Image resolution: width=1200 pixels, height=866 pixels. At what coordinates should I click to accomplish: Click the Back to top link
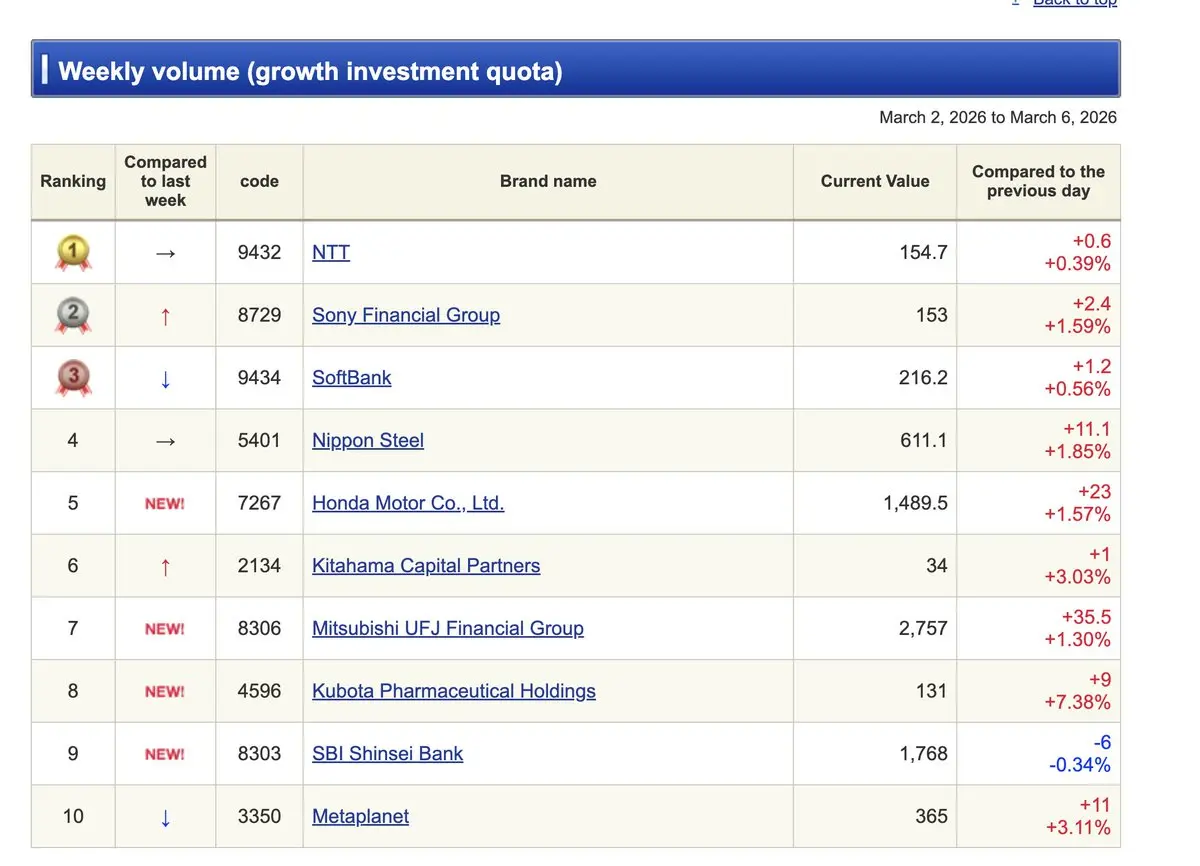[1074, 3]
